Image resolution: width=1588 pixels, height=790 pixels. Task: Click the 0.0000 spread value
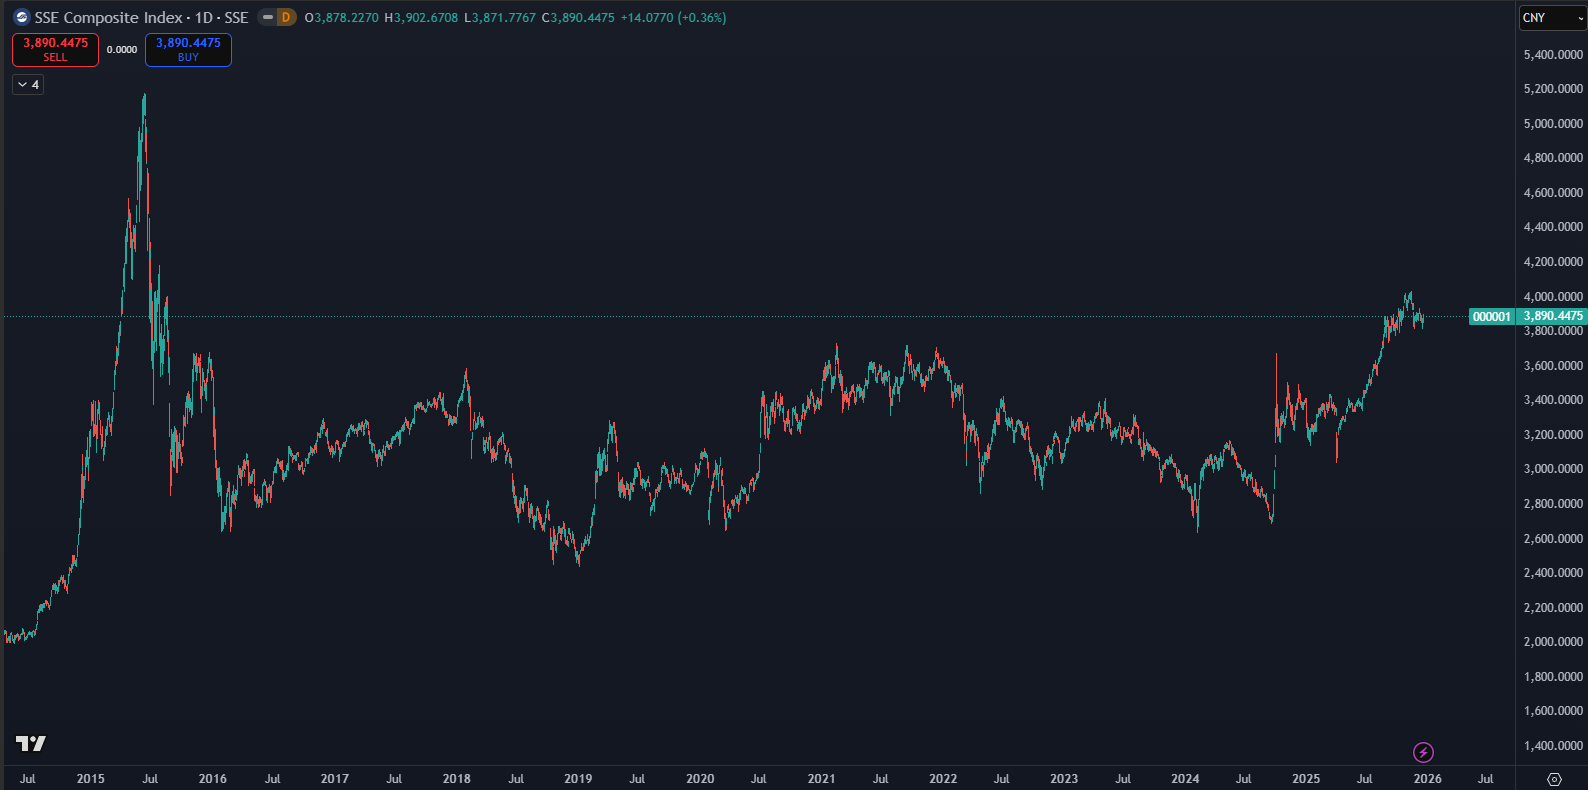[122, 50]
